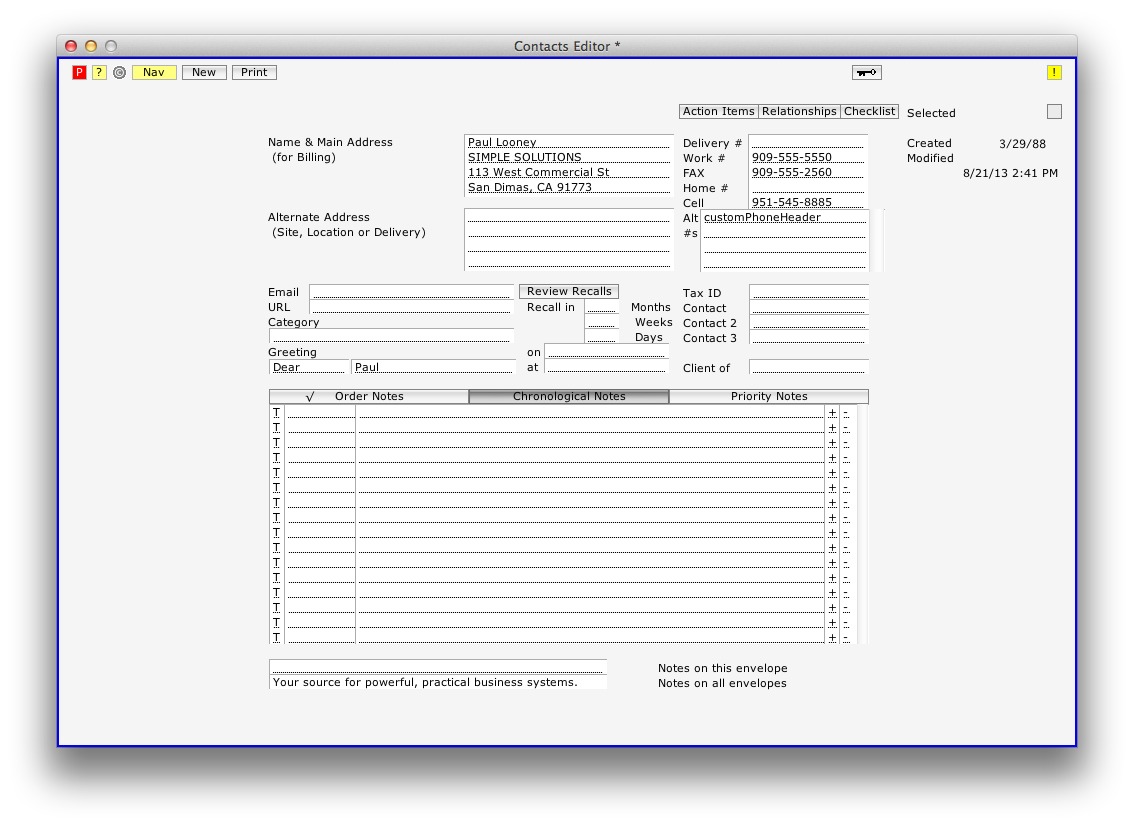1134x826 pixels.
Task: Edit the San Dimas, CA 91773 field
Action: point(568,187)
